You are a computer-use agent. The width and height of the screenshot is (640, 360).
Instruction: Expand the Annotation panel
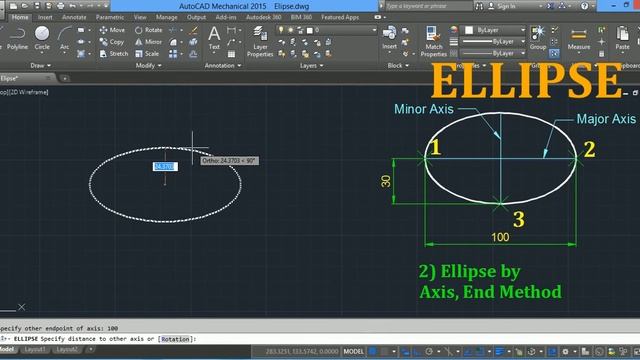point(223,65)
